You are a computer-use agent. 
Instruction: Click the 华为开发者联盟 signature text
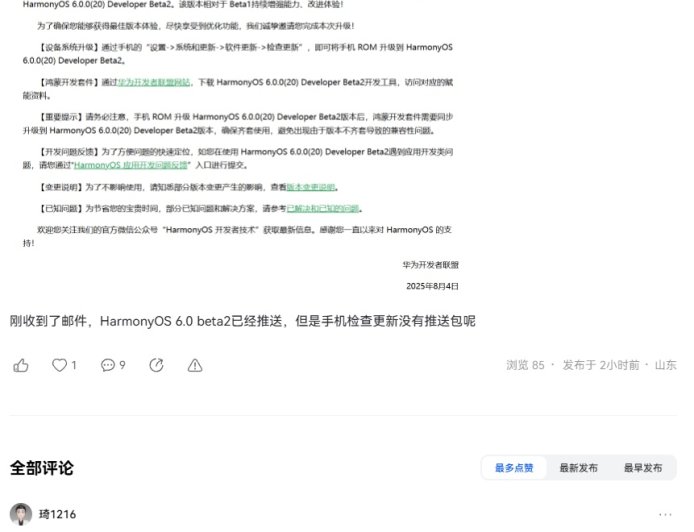(431, 265)
